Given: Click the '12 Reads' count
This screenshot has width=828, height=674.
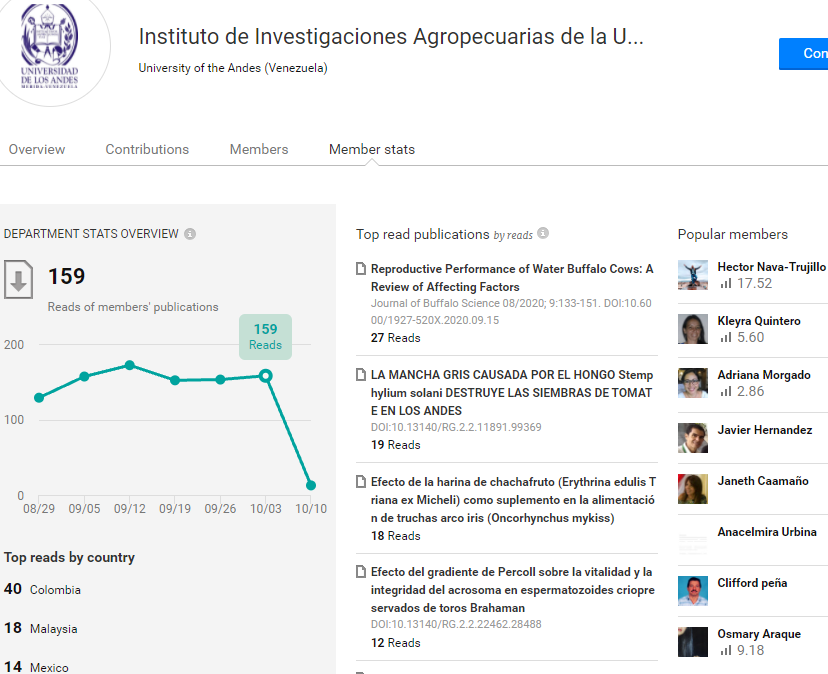Looking at the screenshot, I should coord(396,643).
